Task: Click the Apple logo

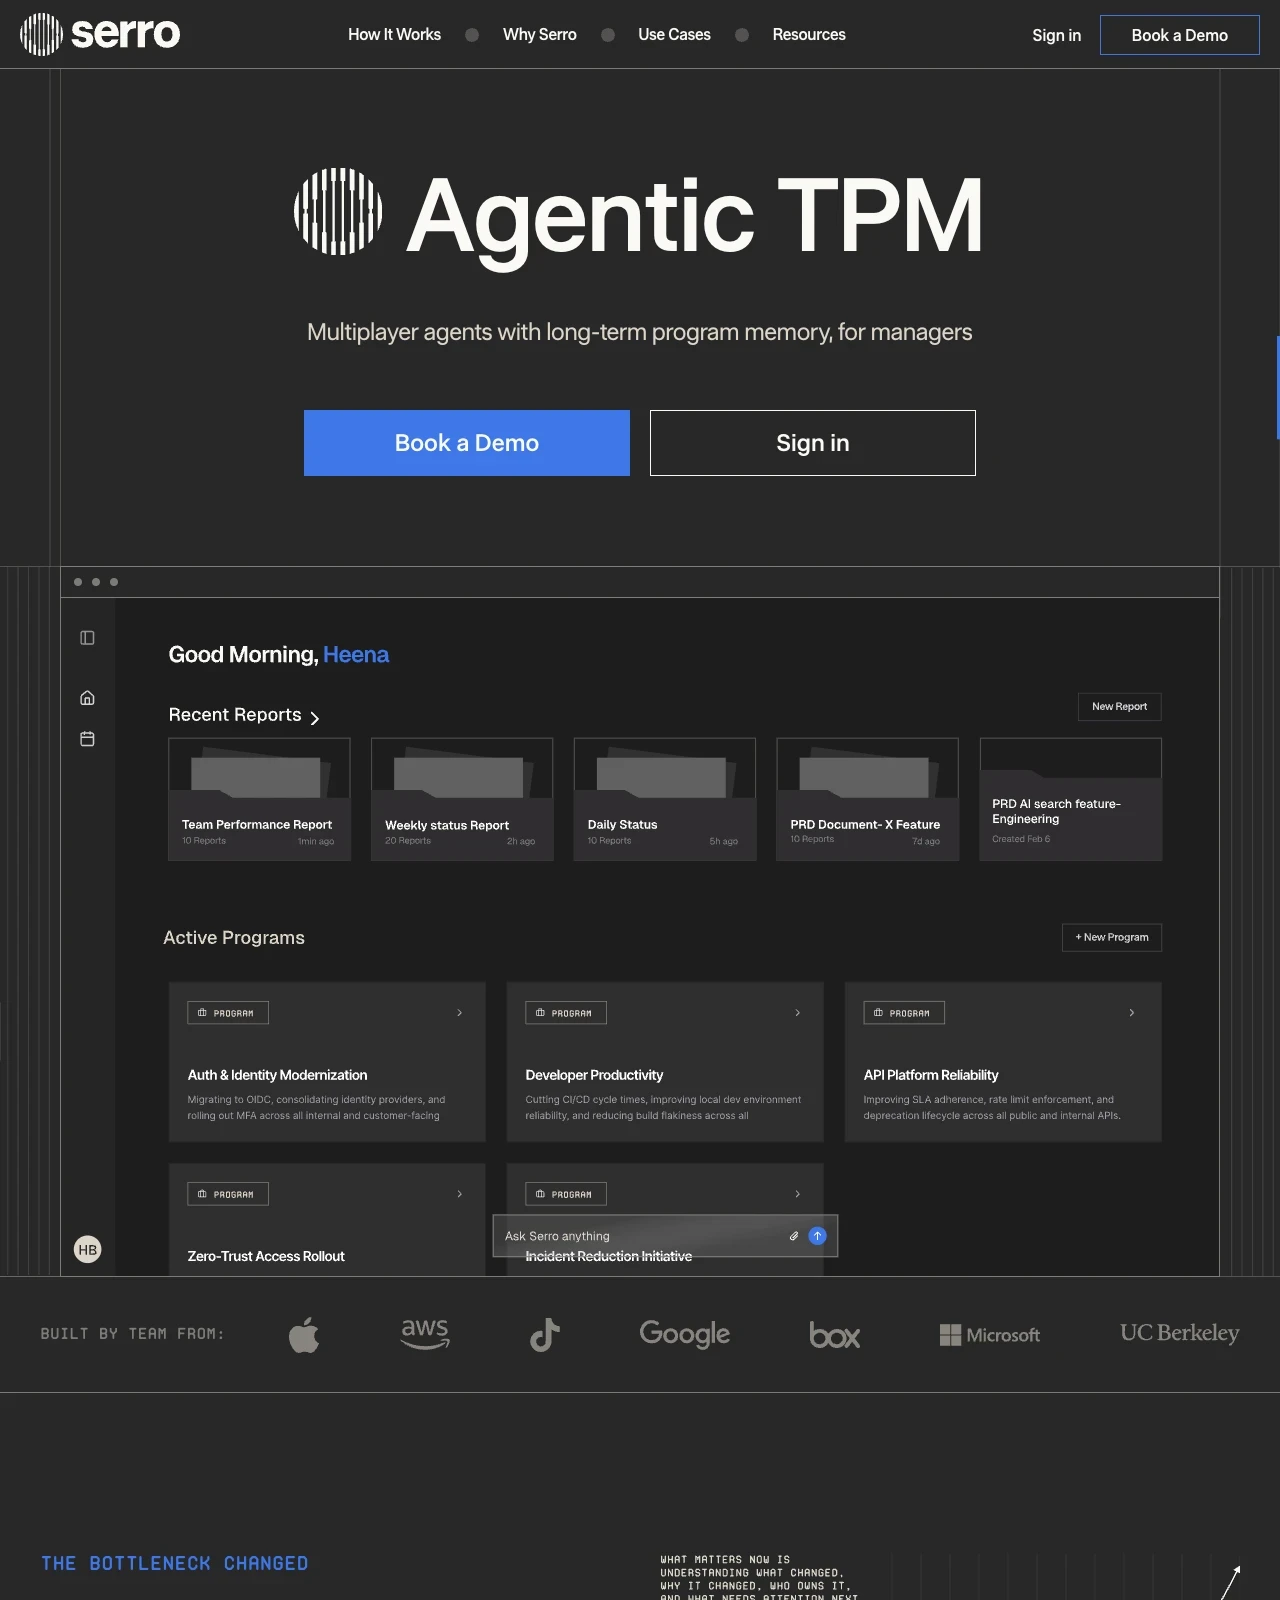Action: coord(304,1334)
